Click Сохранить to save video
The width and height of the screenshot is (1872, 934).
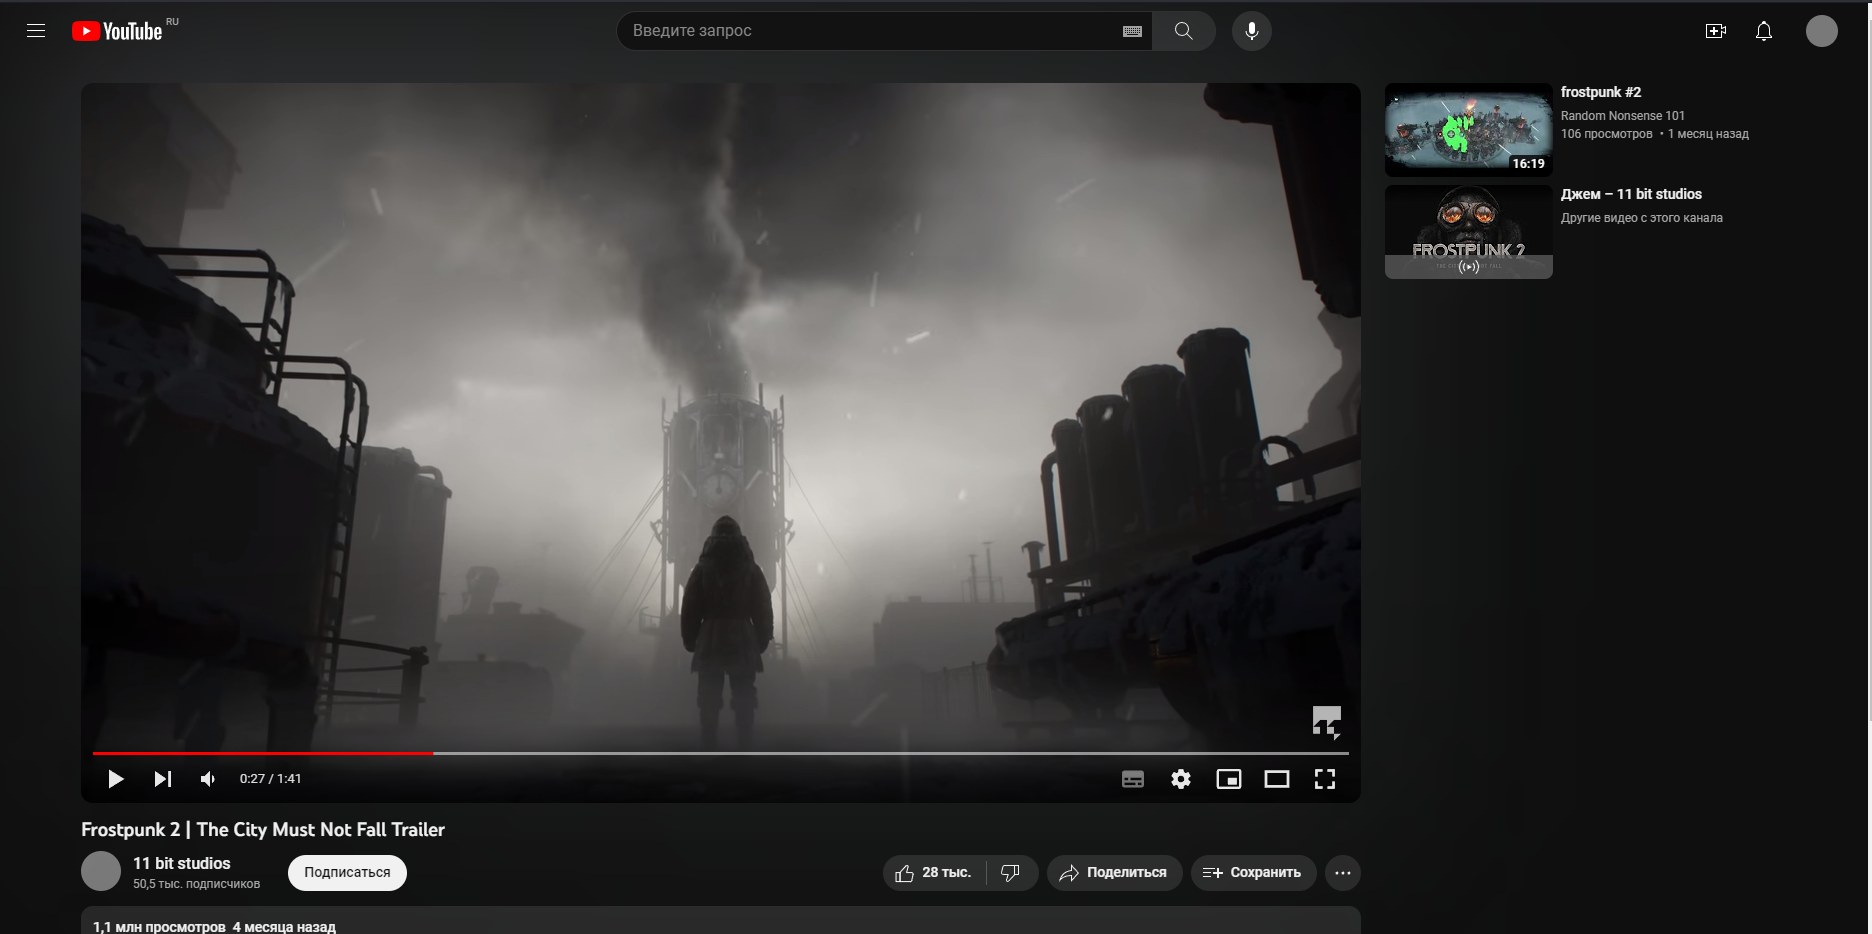pyautogui.click(x=1253, y=873)
